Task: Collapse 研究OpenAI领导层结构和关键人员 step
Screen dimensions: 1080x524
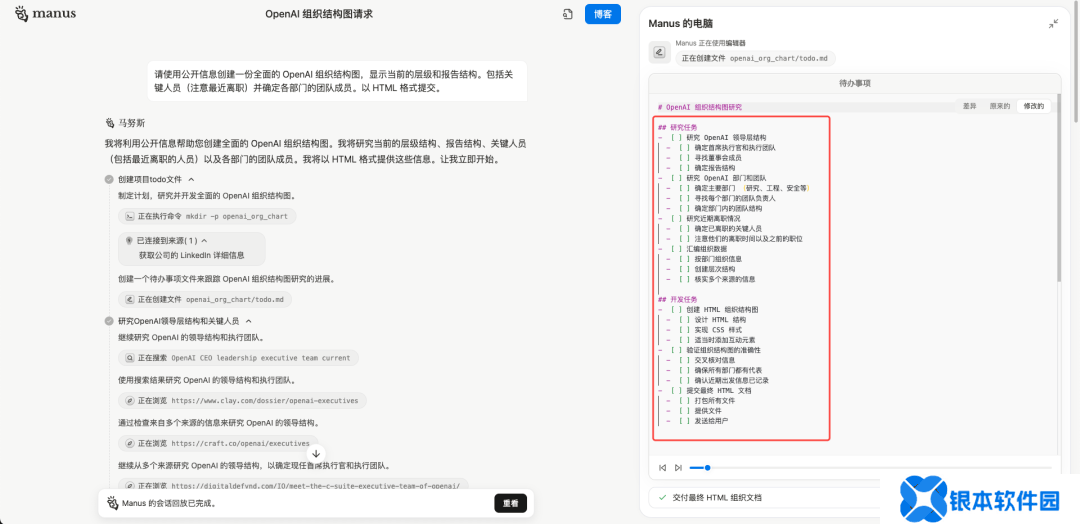Action: [x=249, y=321]
